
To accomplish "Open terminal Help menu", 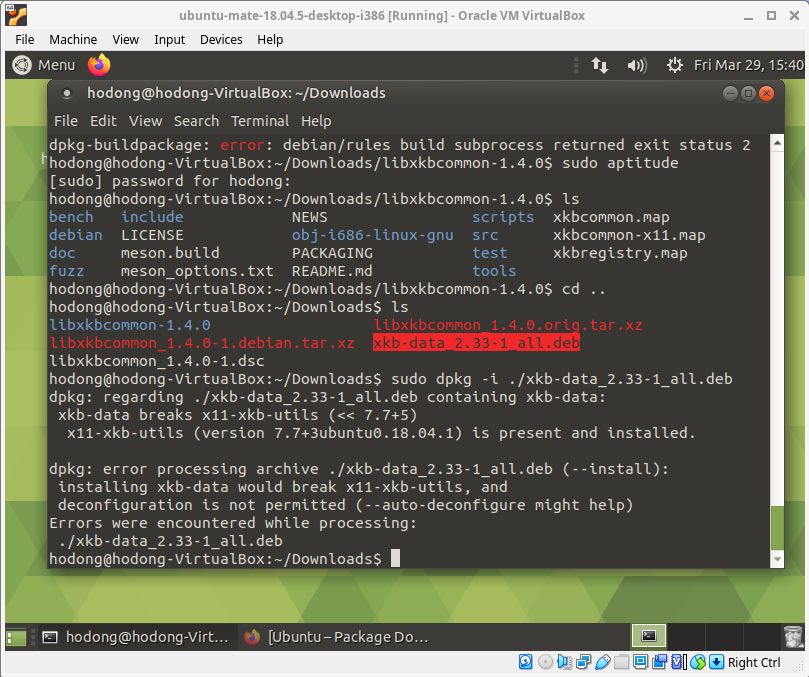I will coord(316,121).
